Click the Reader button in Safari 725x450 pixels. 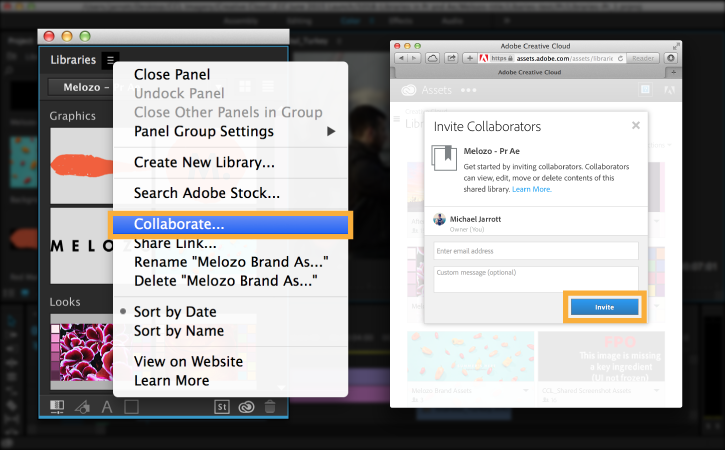(643, 58)
